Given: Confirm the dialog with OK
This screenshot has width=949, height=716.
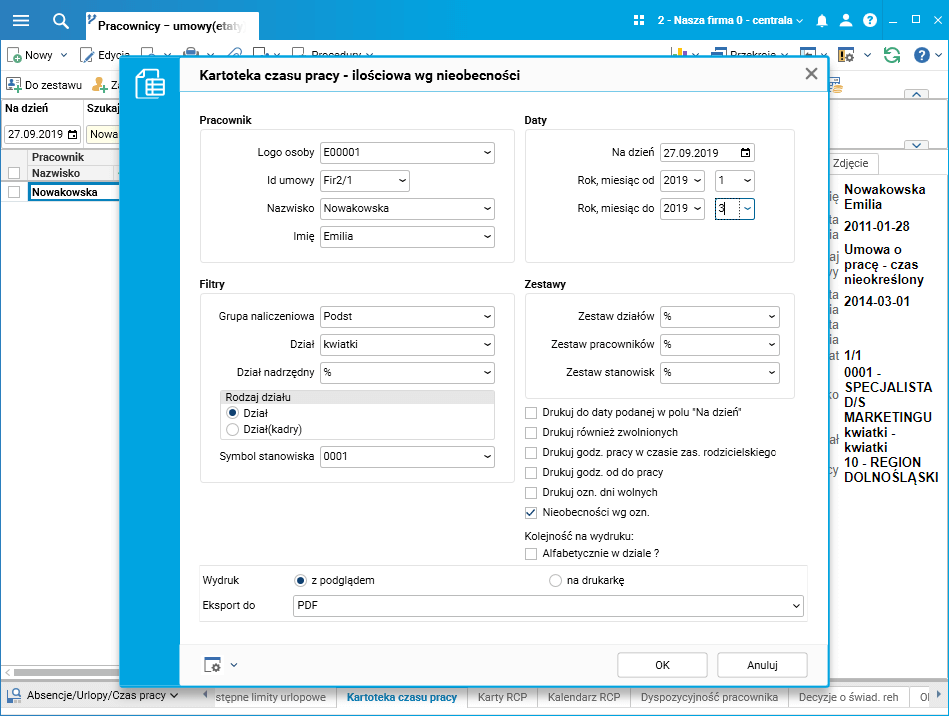Looking at the screenshot, I should point(662,665).
